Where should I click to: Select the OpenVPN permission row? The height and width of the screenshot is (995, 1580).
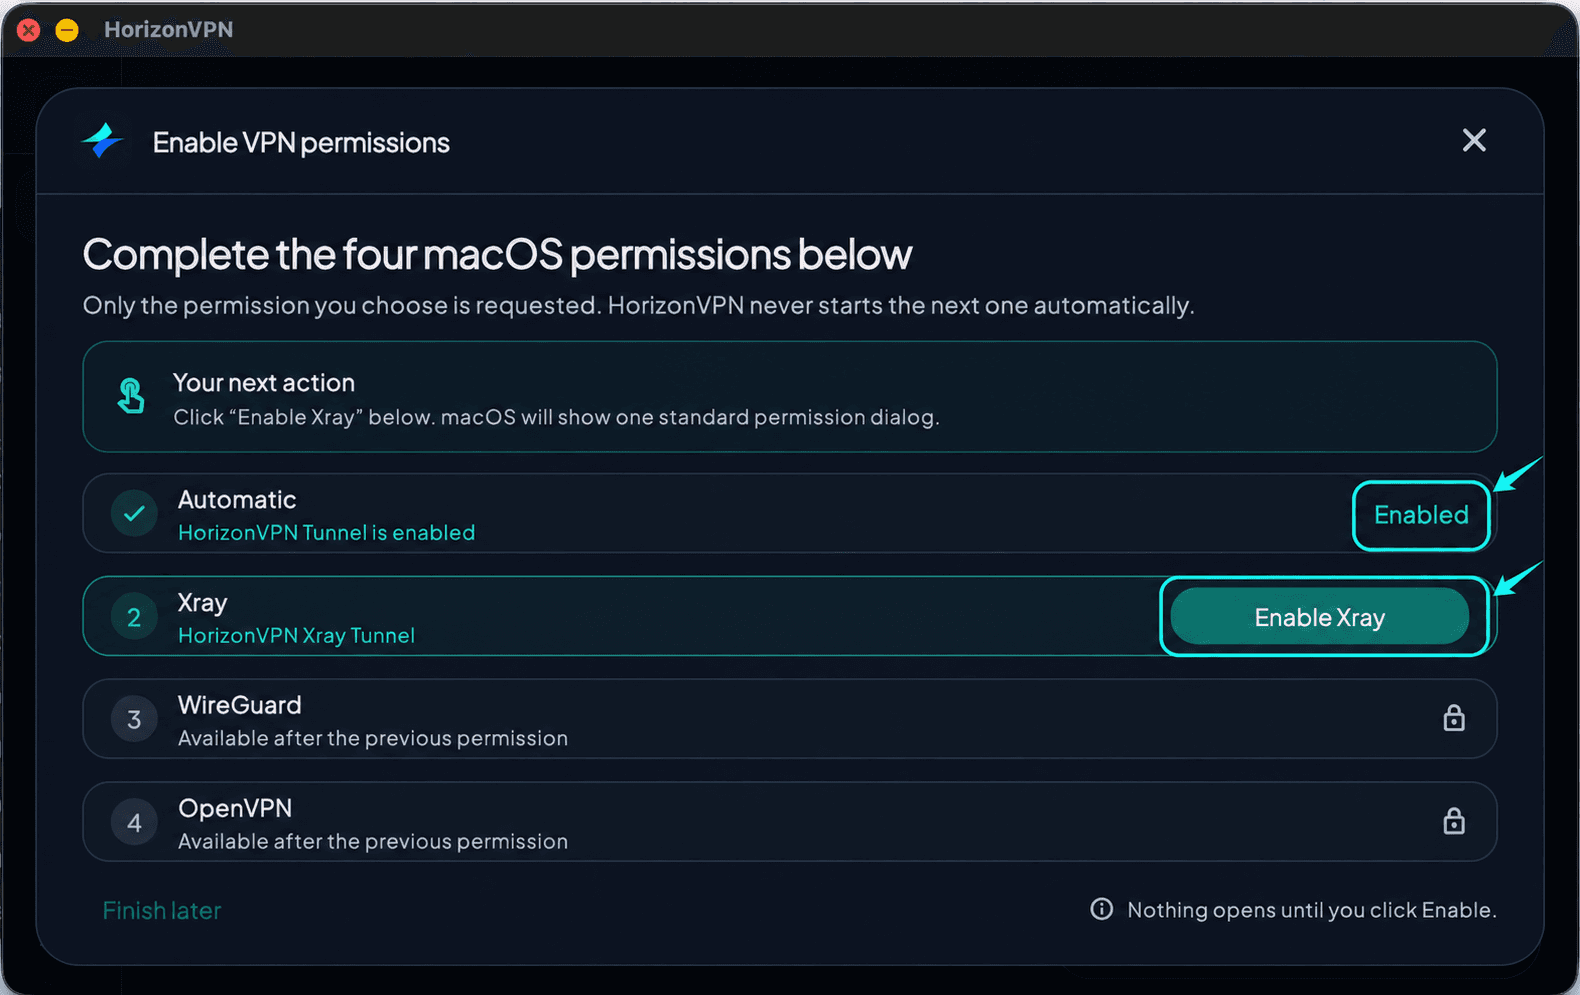point(790,822)
